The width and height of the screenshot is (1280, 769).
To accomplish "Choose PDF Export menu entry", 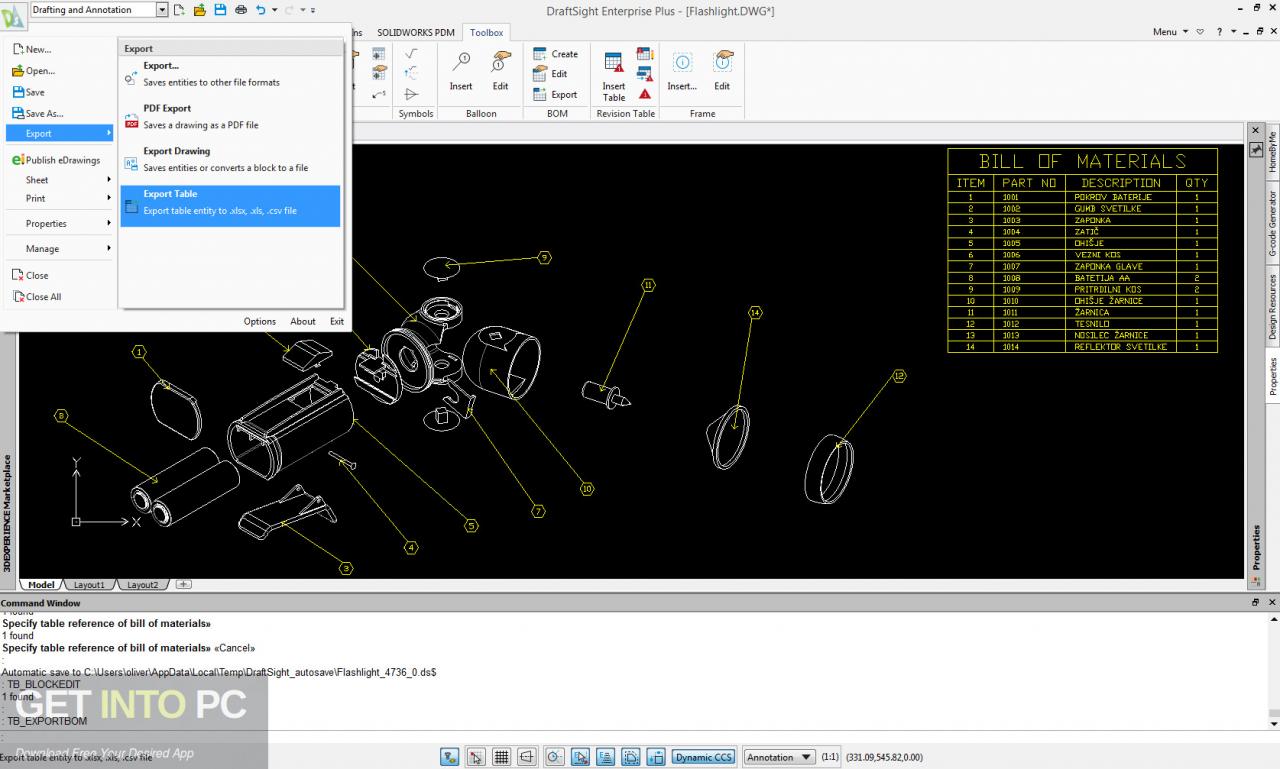I will (x=230, y=116).
